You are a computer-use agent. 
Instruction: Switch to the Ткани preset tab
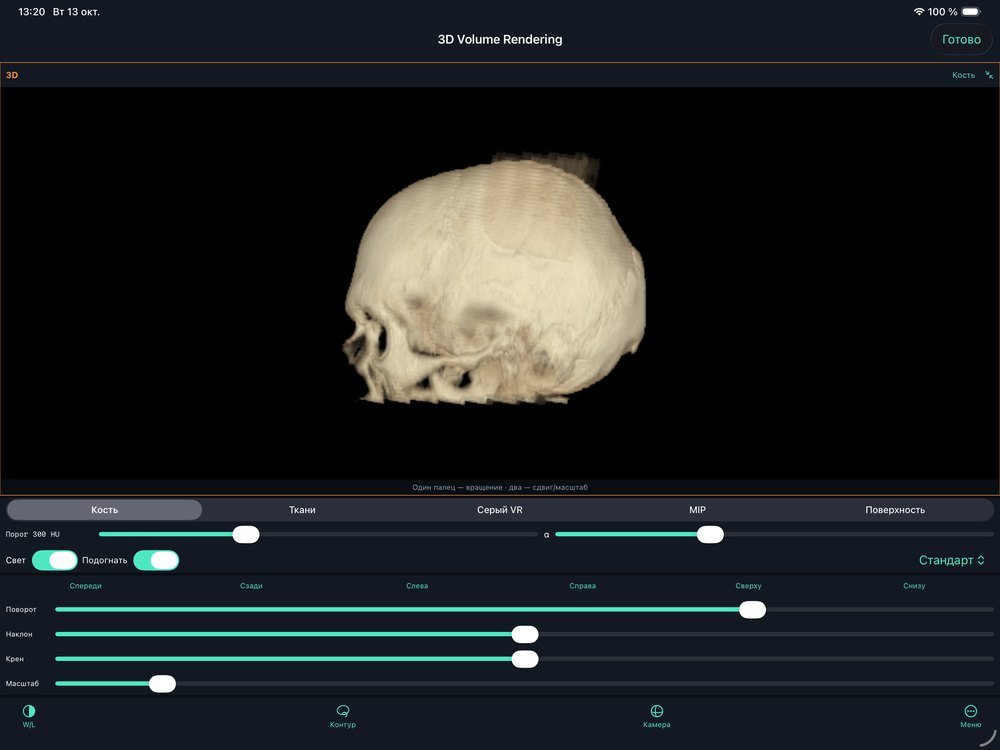pos(302,510)
